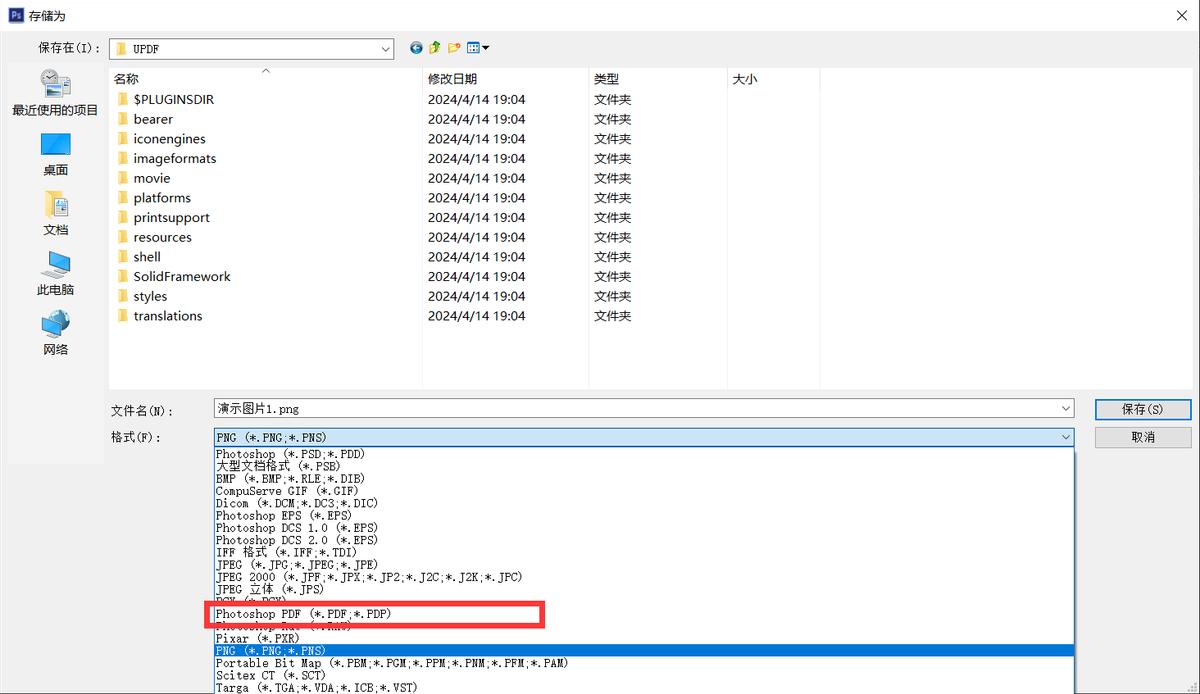This screenshot has height=694, width=1200.
Task: Choose Scitex CT (*.SCT) format
Action: 644,675
